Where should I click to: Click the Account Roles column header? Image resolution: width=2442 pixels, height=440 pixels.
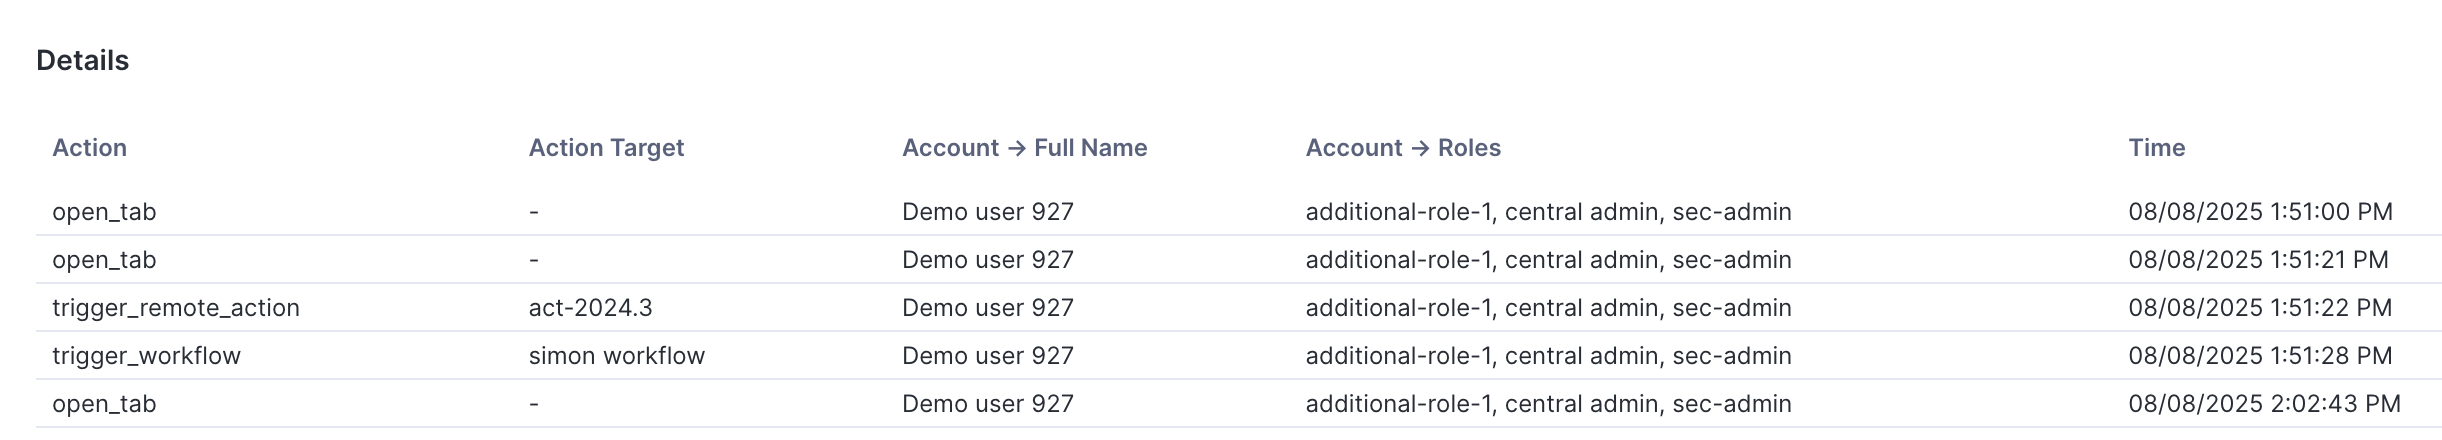pos(1402,148)
